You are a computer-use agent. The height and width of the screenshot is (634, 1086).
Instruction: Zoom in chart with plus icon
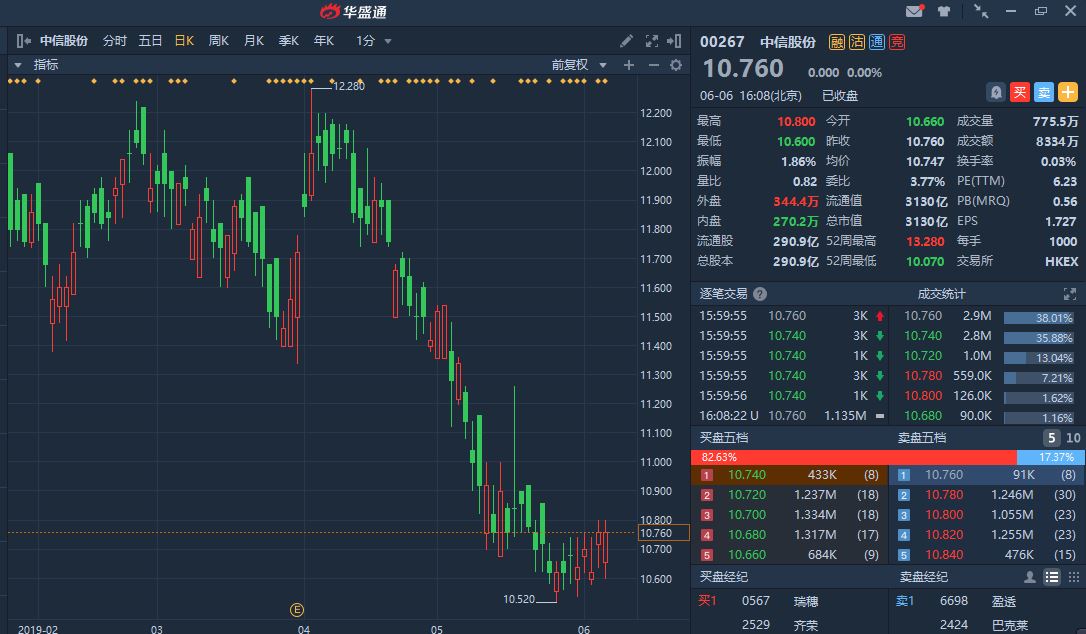pos(628,64)
